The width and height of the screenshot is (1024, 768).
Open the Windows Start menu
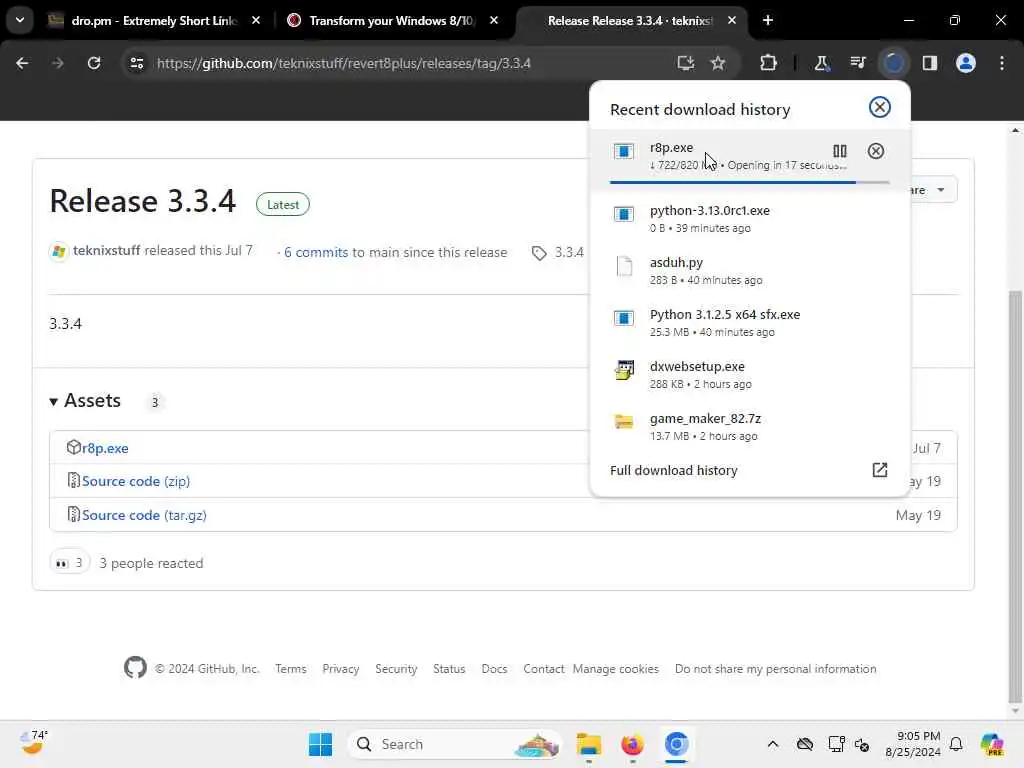(x=320, y=744)
